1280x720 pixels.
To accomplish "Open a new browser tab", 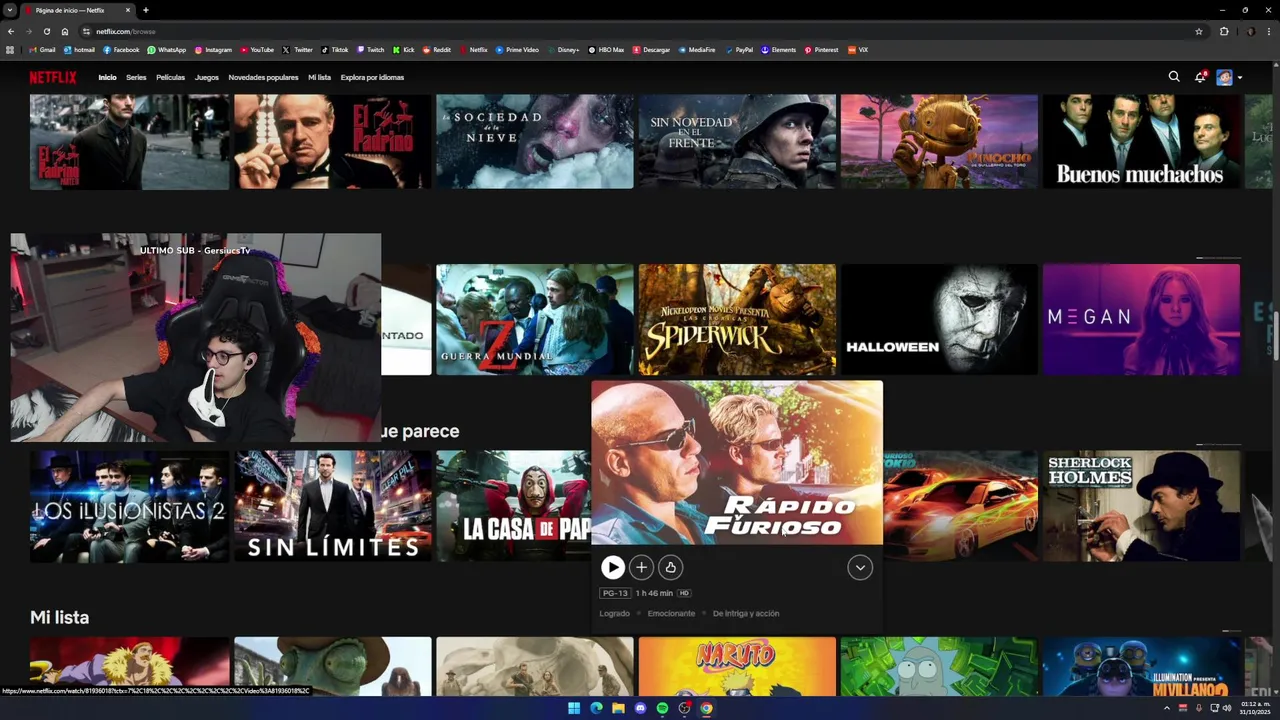I will point(146,10).
